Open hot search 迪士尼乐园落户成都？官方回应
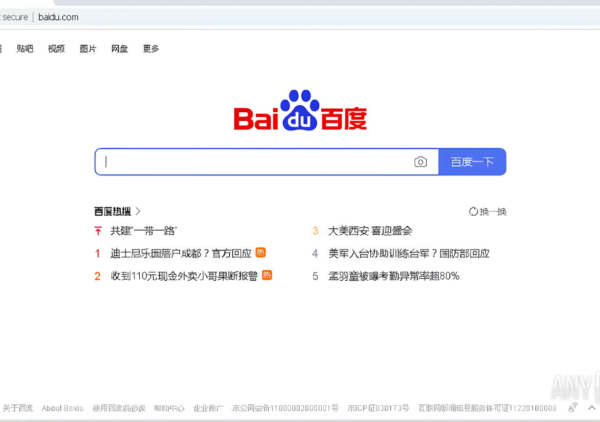The image size is (600, 422). click(x=181, y=253)
